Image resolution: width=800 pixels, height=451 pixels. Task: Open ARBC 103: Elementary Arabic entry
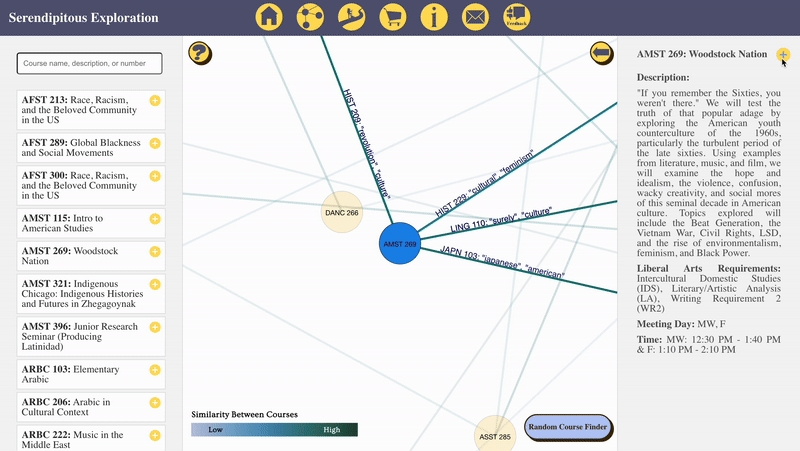coord(91,374)
